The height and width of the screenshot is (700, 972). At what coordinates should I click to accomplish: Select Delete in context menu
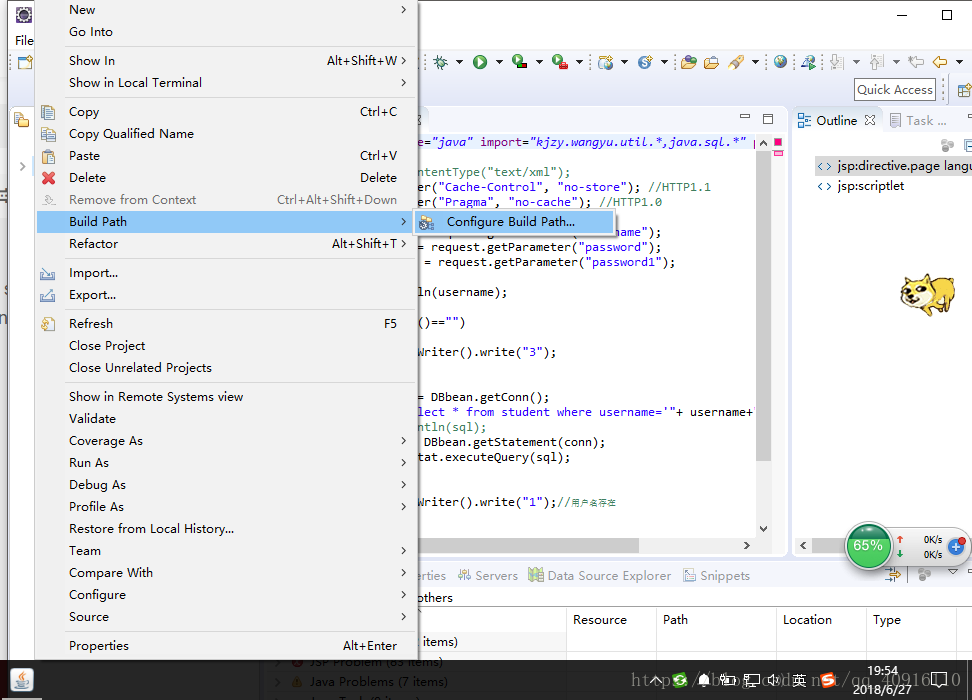pos(226,178)
